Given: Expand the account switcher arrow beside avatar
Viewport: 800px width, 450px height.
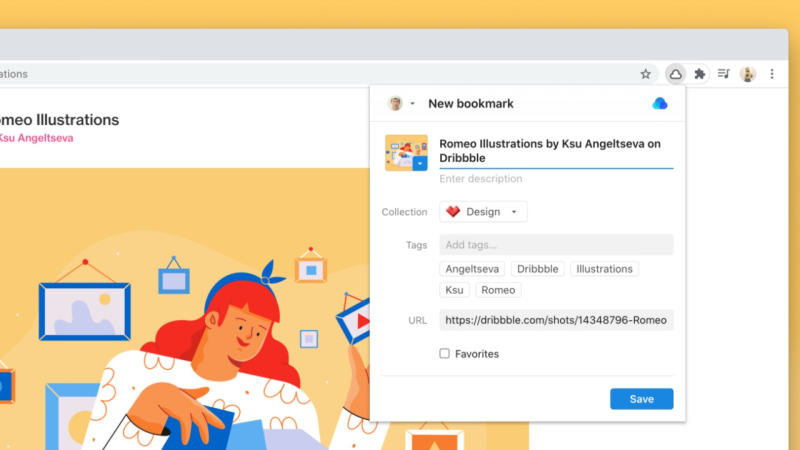Looking at the screenshot, I should click(x=412, y=104).
